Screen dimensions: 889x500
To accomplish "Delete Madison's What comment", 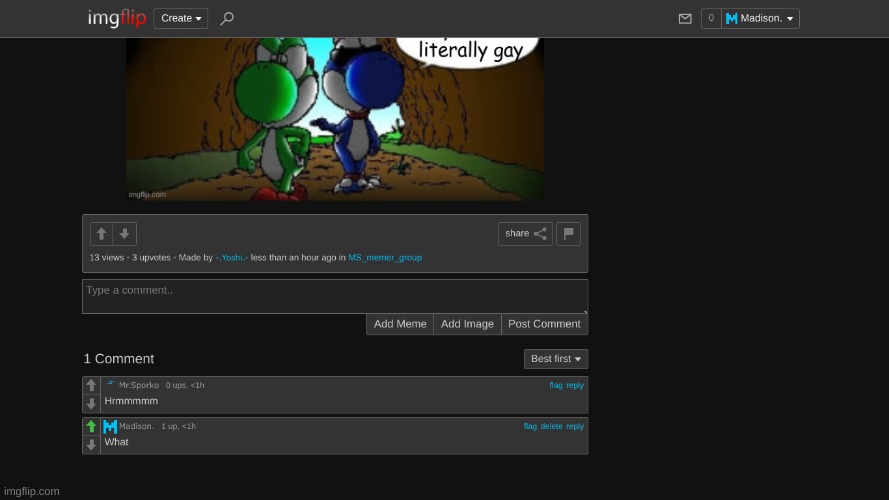I will (551, 426).
